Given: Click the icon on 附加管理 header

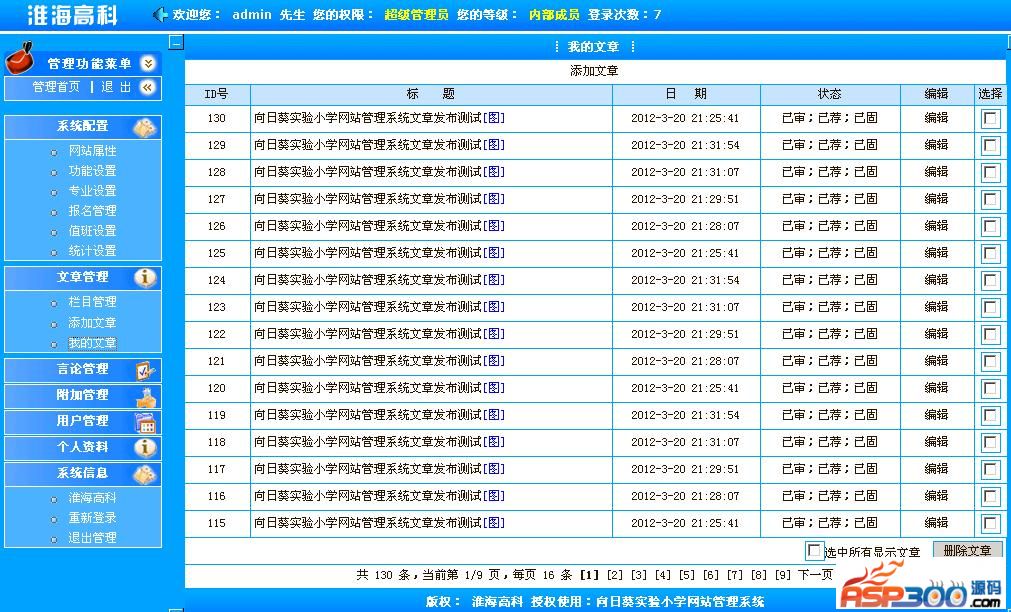Looking at the screenshot, I should point(146,396).
